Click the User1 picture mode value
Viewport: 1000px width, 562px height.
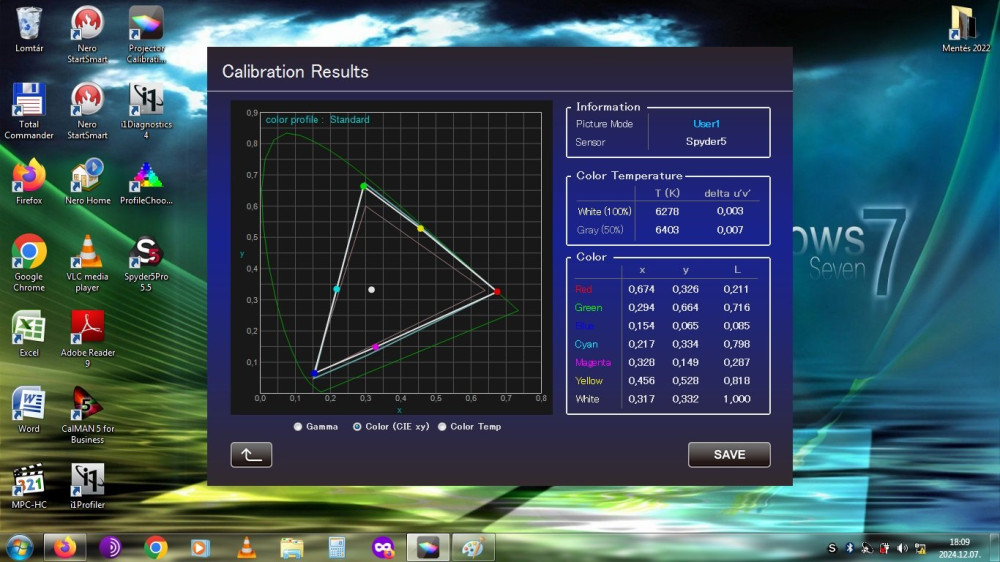pyautogui.click(x=706, y=124)
